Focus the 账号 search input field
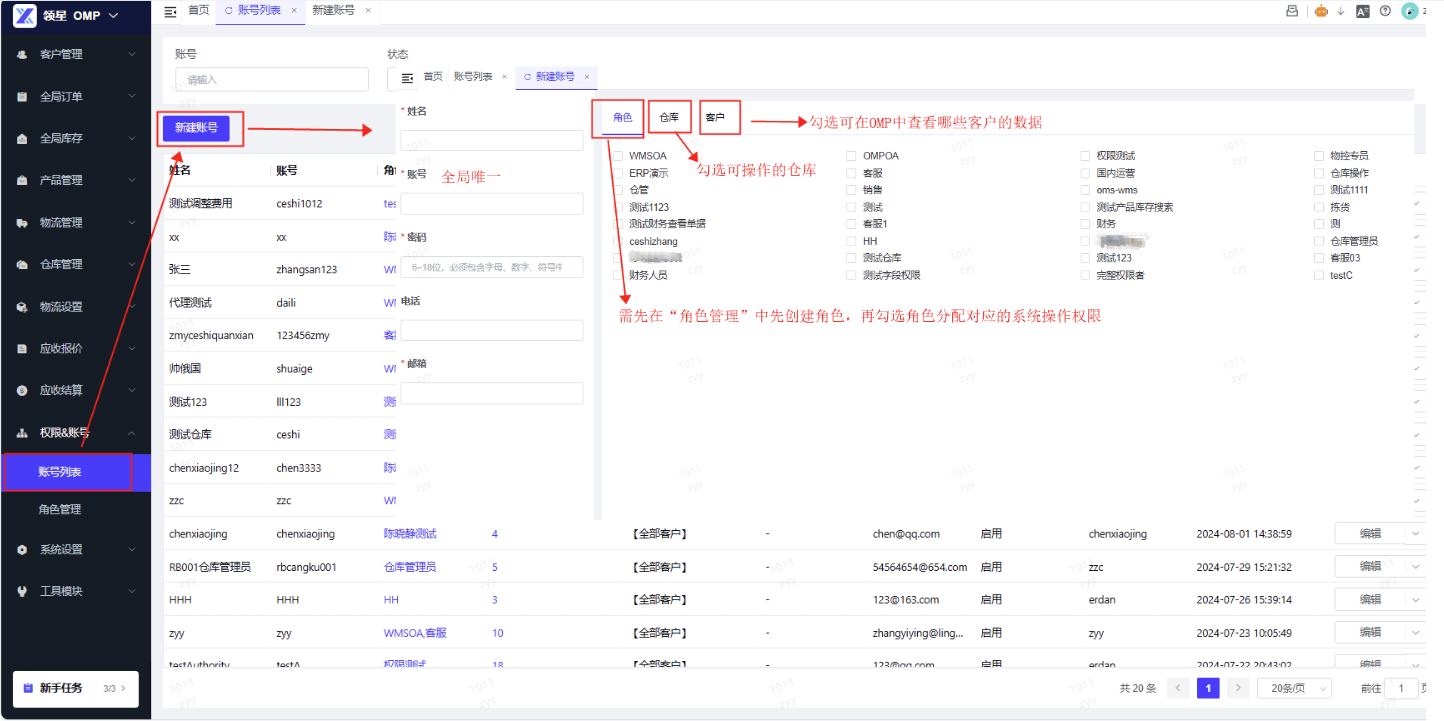The width and height of the screenshot is (1444, 721). [x=272, y=79]
